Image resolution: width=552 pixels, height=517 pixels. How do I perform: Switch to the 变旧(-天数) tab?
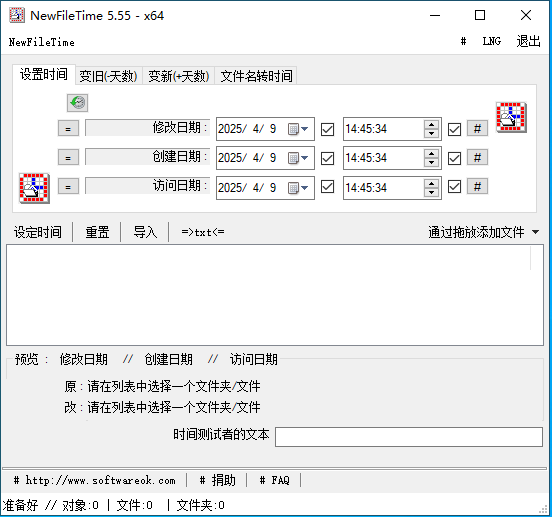[x=108, y=76]
